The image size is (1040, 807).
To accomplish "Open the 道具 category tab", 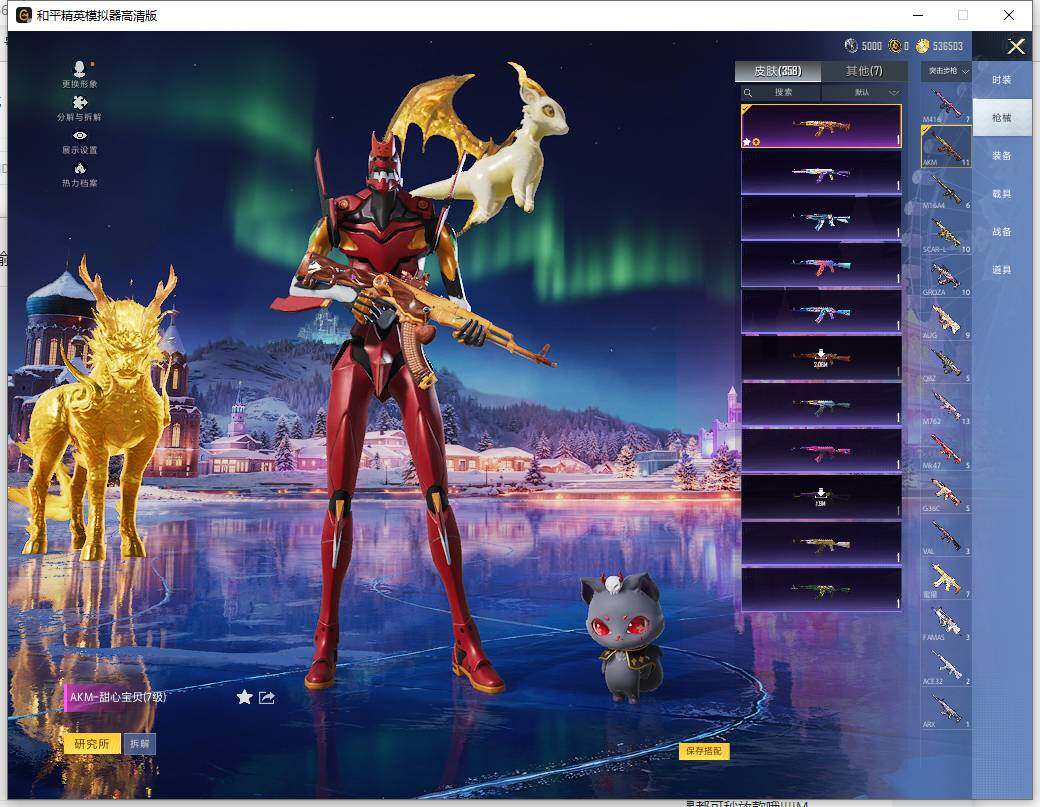I will (x=1002, y=270).
